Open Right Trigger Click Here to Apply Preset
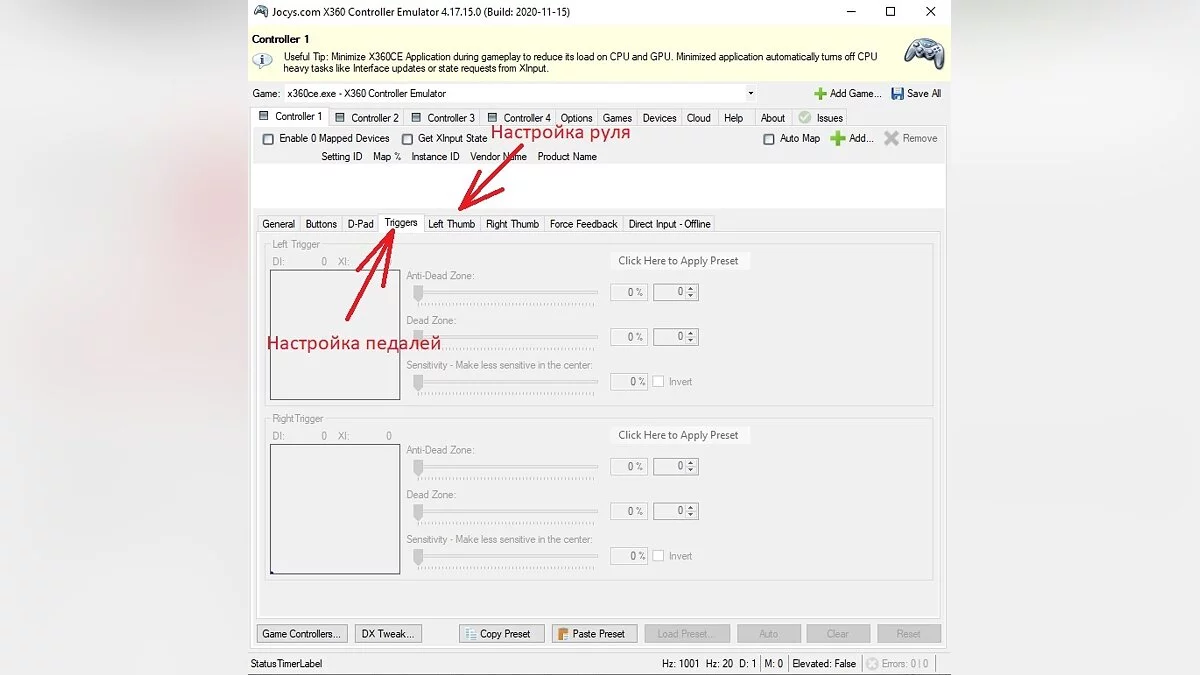 click(x=679, y=435)
